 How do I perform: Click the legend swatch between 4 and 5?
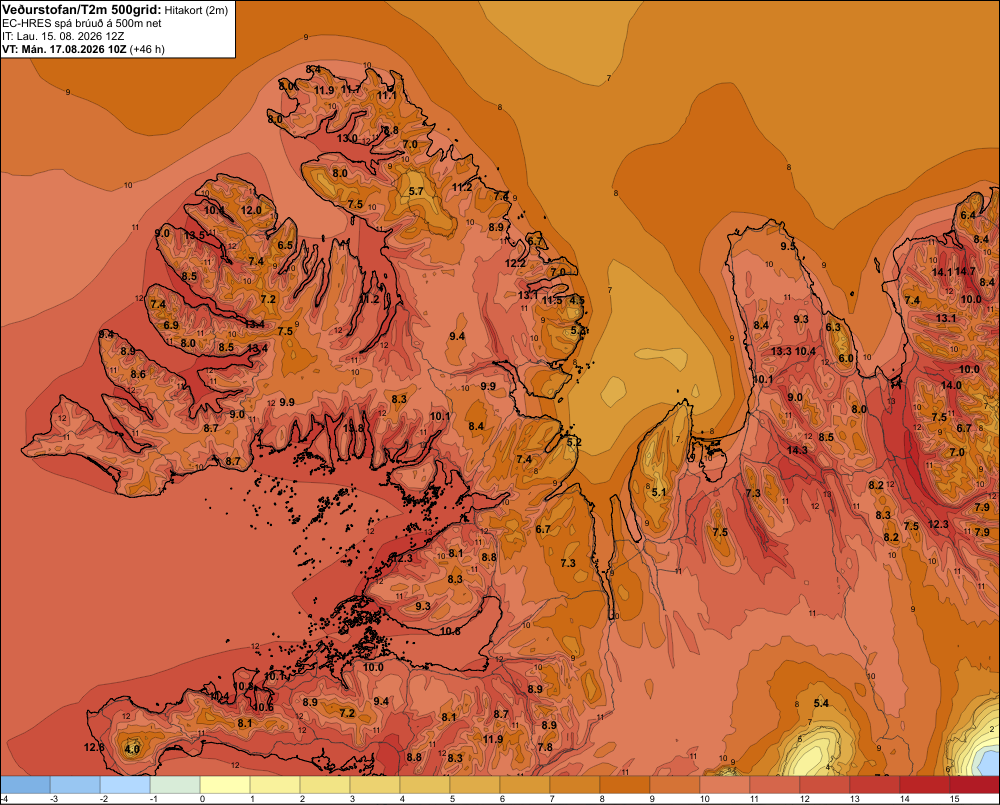pyautogui.click(x=425, y=785)
